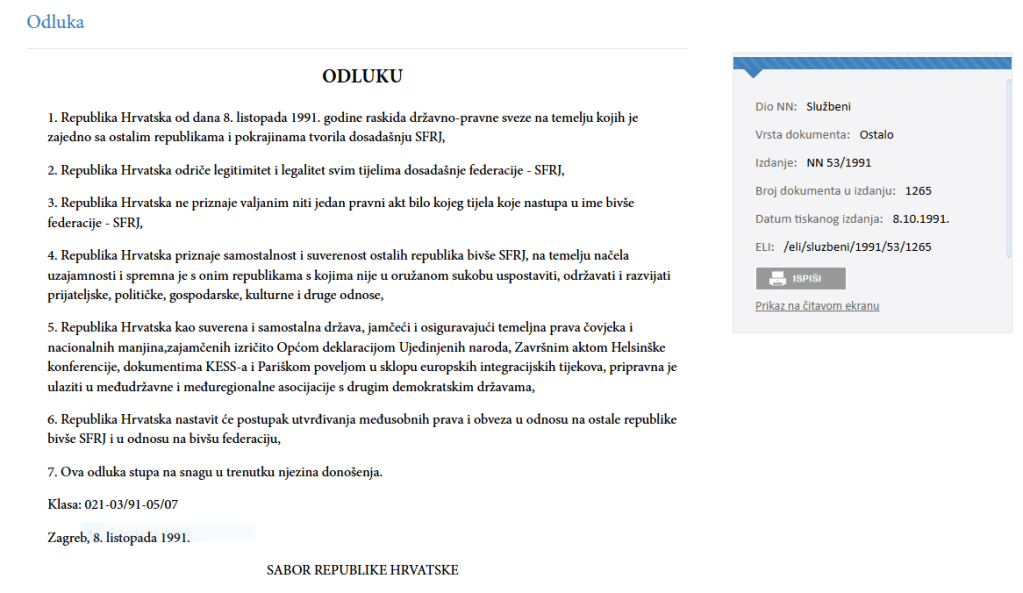Click the 'Ostalo' document type value
Image resolution: width=1023 pixels, height=593 pixels.
876,135
